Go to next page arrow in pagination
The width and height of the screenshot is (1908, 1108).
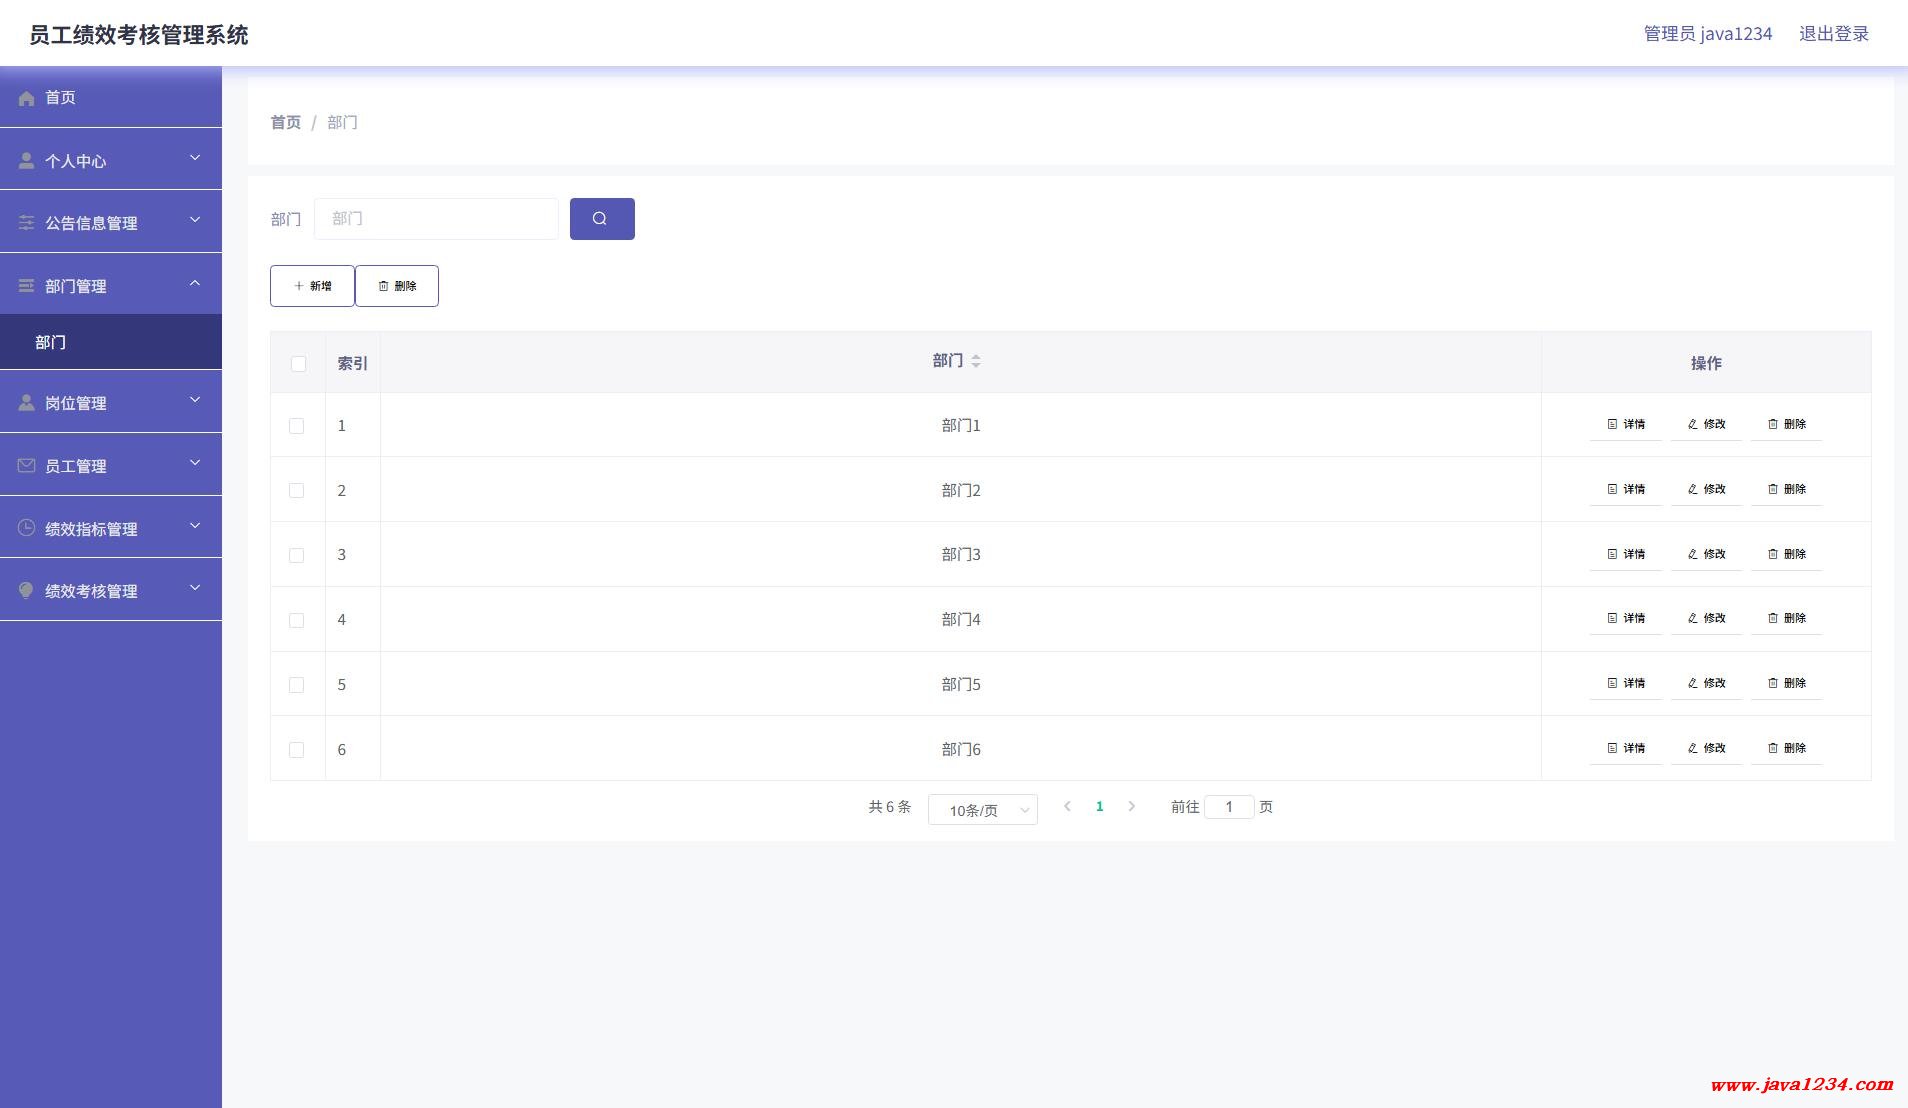coord(1131,806)
